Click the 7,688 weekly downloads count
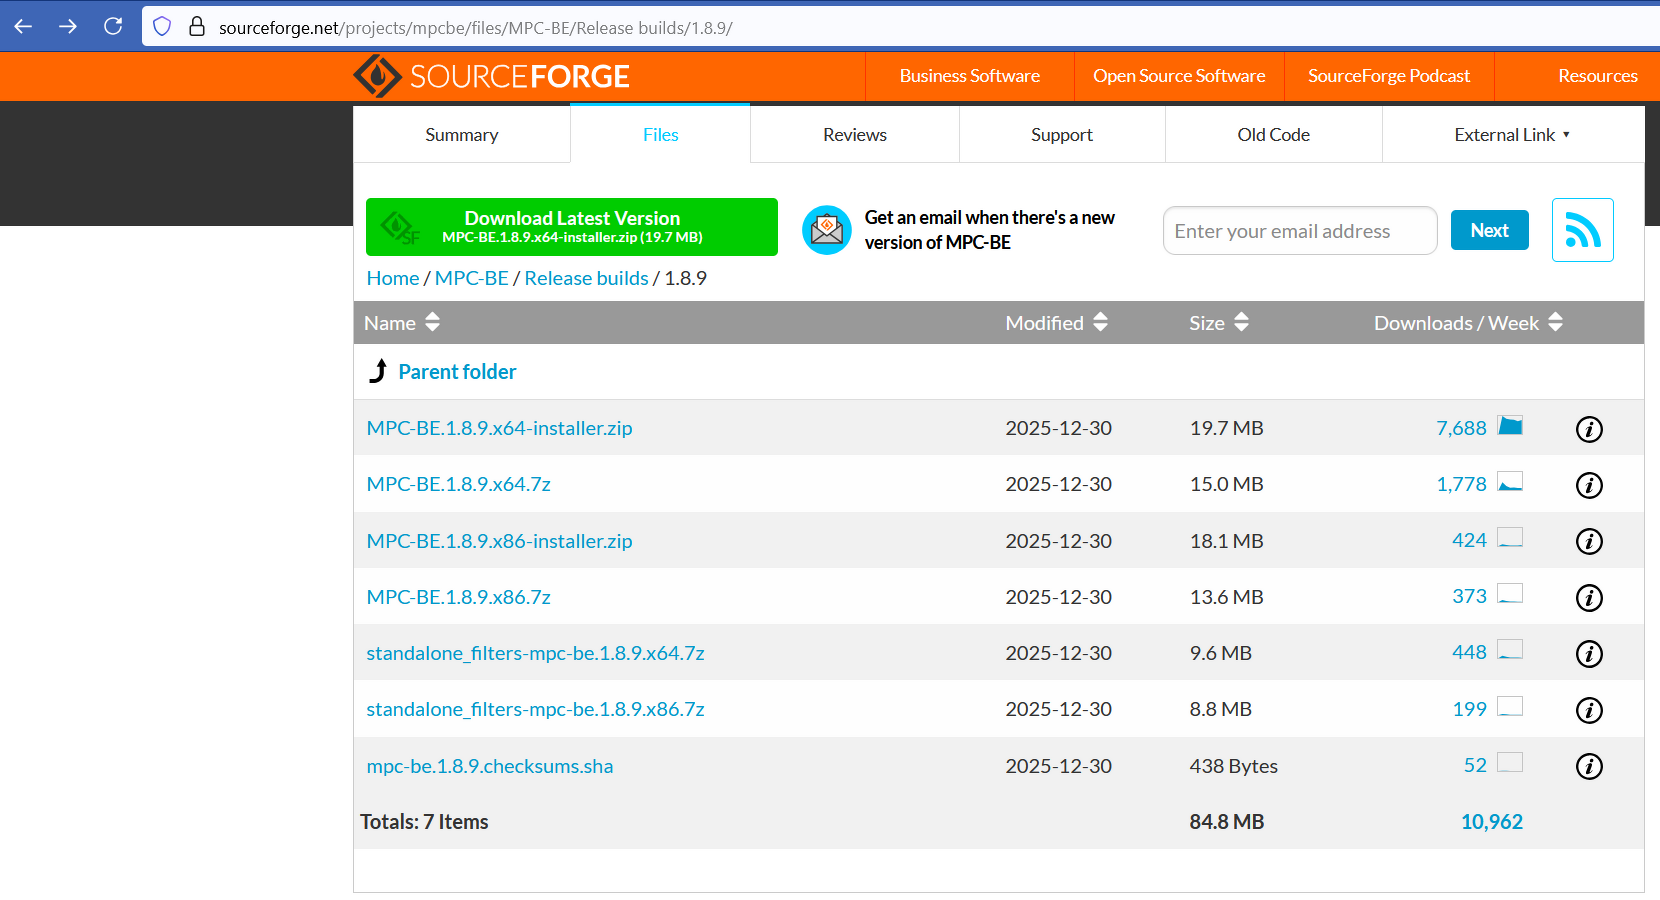Screen dimensions: 1660x900 (x=1462, y=428)
